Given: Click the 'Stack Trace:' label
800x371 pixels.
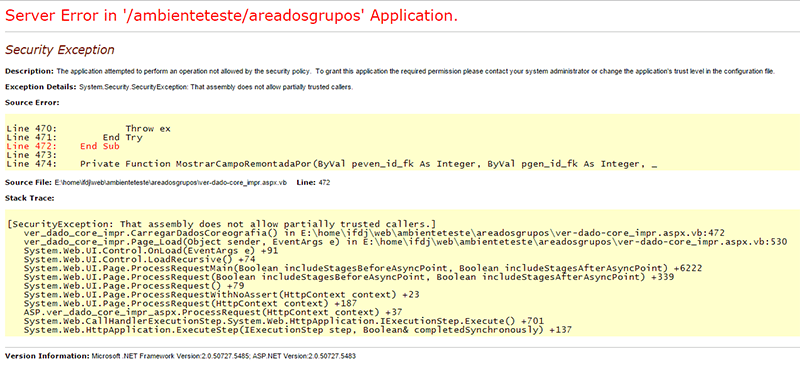Looking at the screenshot, I should pyautogui.click(x=30, y=197).
